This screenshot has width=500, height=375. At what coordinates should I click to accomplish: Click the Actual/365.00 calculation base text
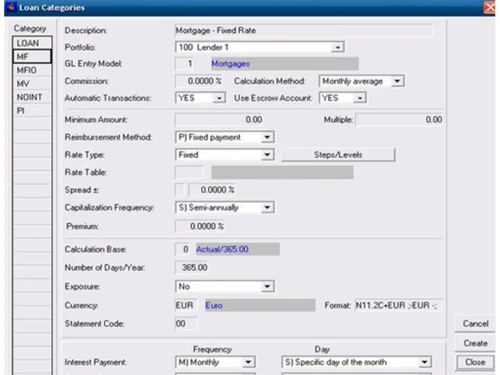[222, 249]
